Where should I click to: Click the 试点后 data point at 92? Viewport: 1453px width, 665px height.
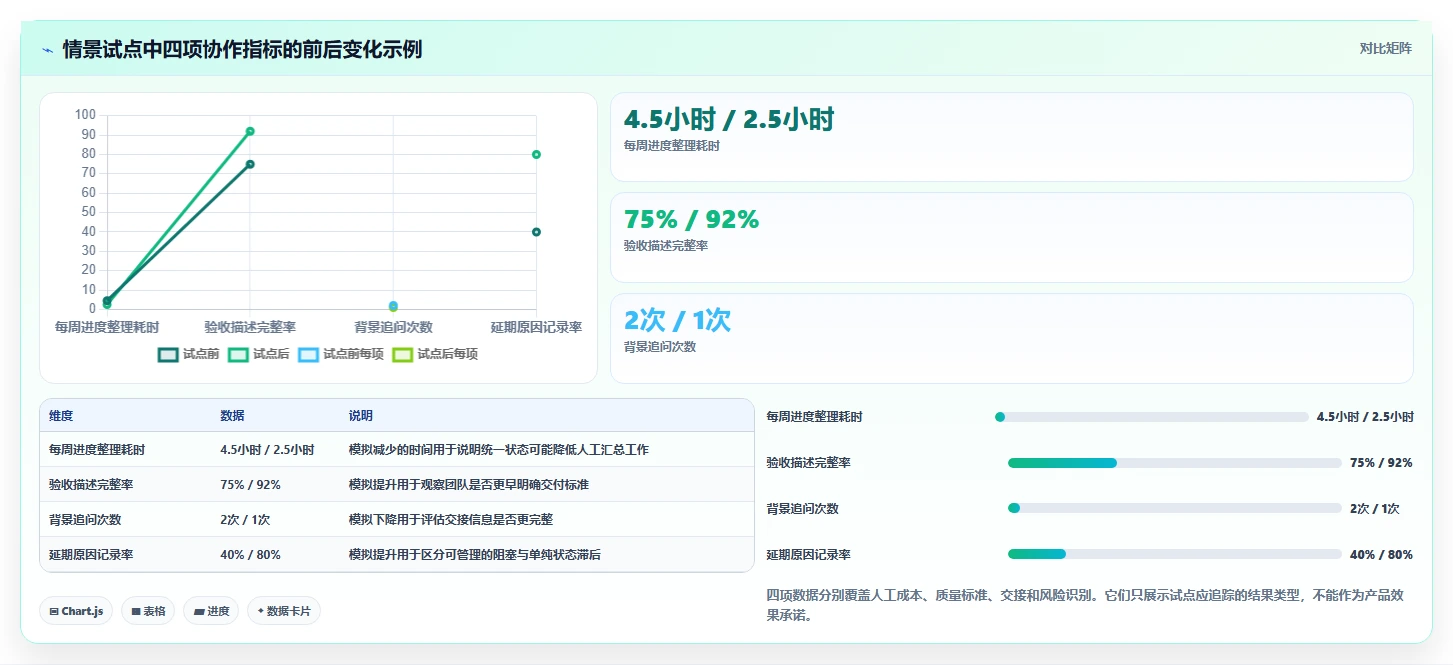coord(250,131)
